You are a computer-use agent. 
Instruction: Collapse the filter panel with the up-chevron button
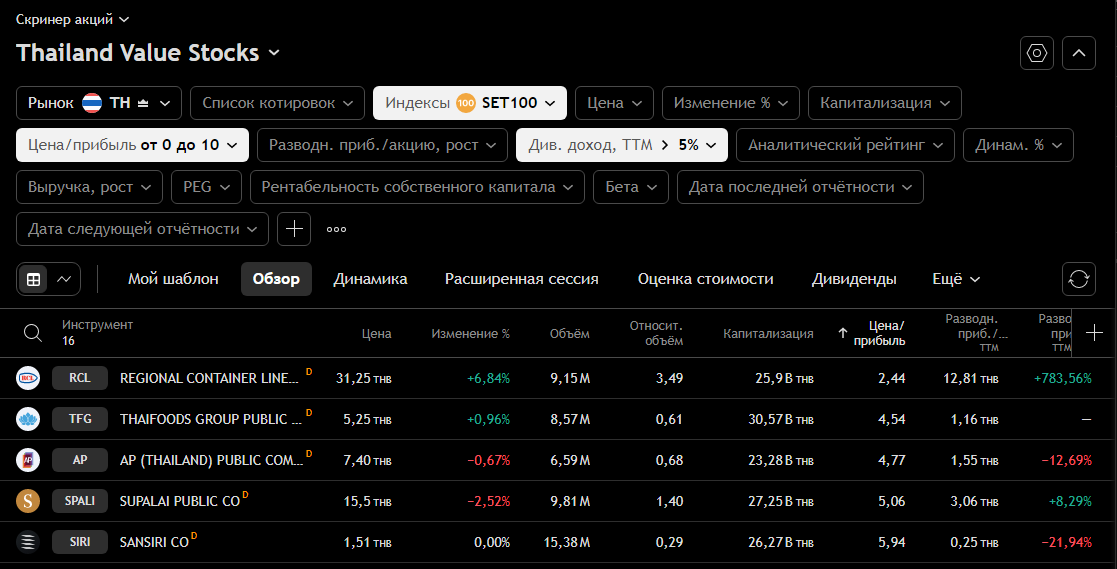[x=1079, y=53]
